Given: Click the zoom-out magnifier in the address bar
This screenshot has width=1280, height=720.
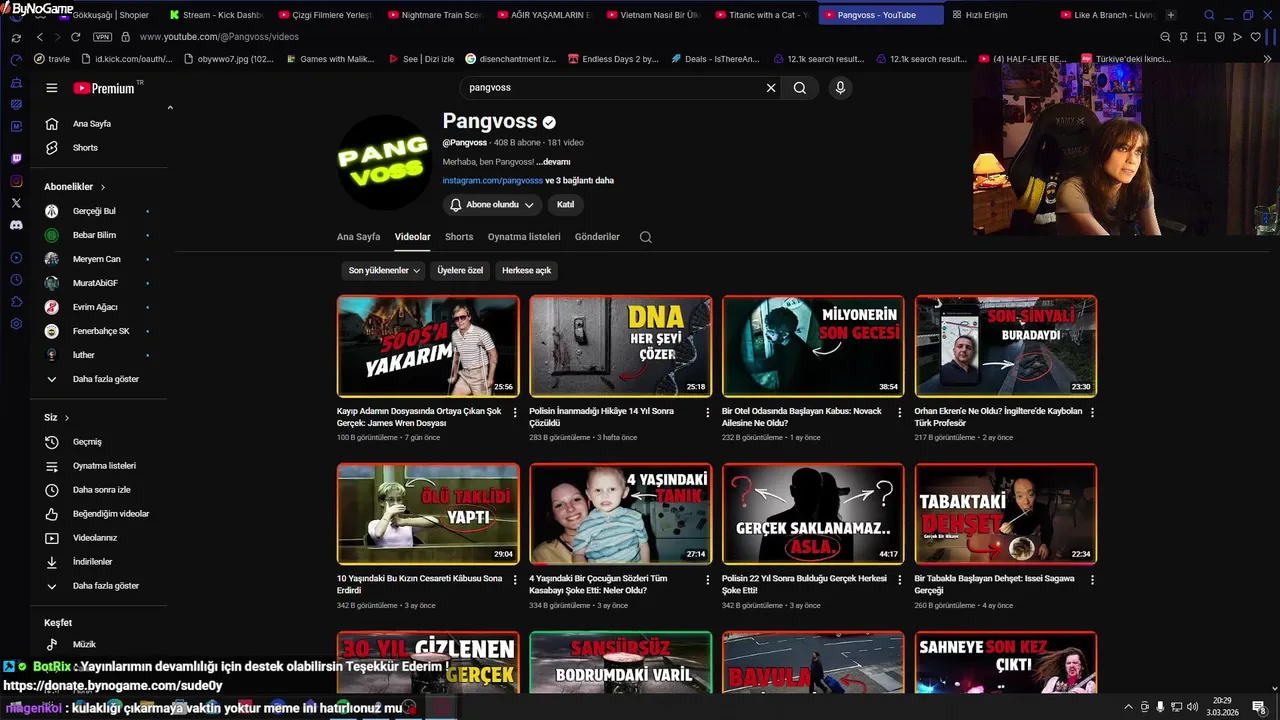Looking at the screenshot, I should click(1165, 37).
